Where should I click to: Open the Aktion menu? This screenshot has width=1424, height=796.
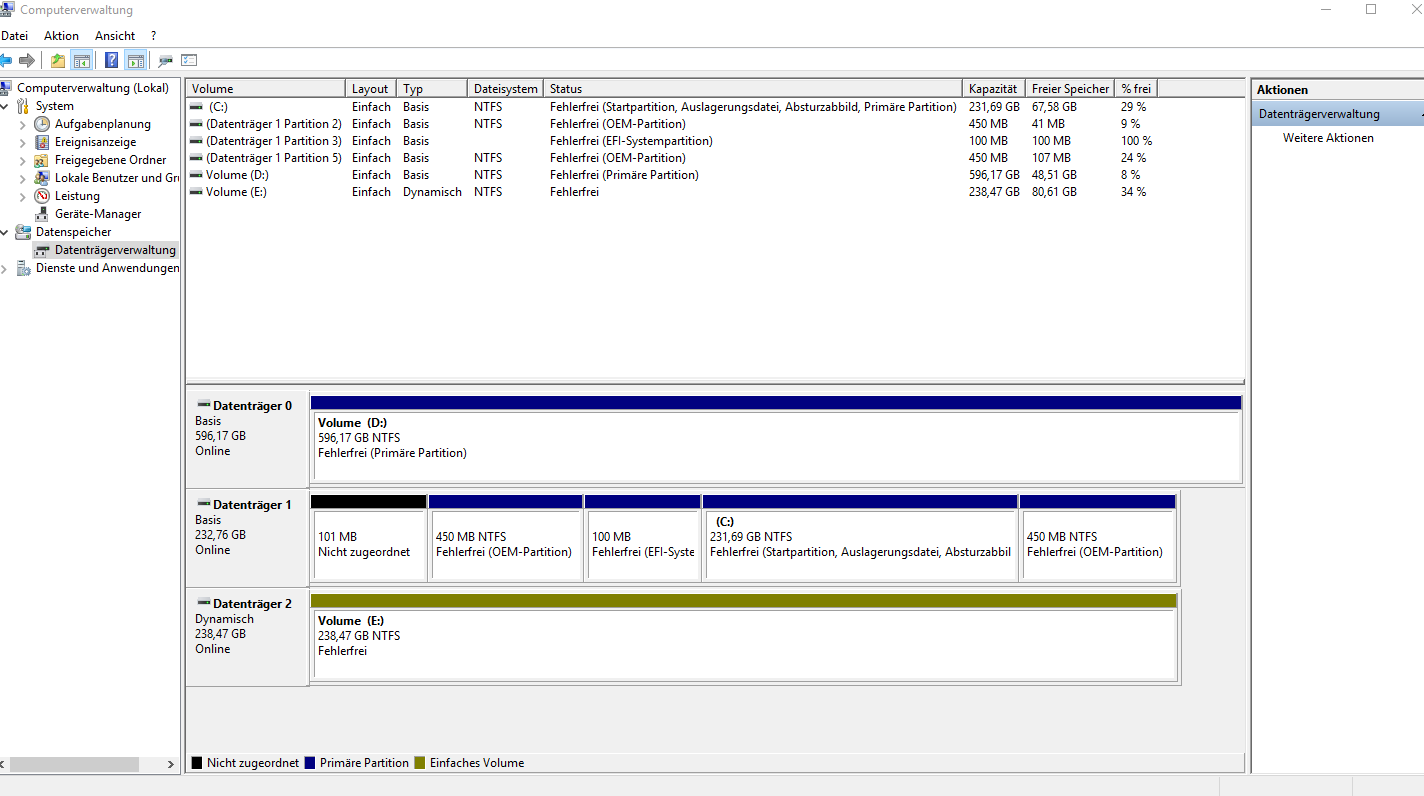point(61,36)
